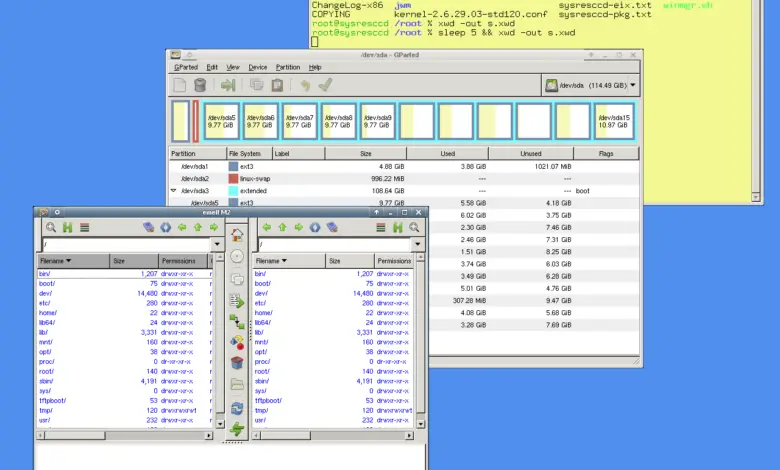Viewport: 780px width, 470px height.
Task: Click right pane Filename column sort header
Action: (x=290, y=261)
